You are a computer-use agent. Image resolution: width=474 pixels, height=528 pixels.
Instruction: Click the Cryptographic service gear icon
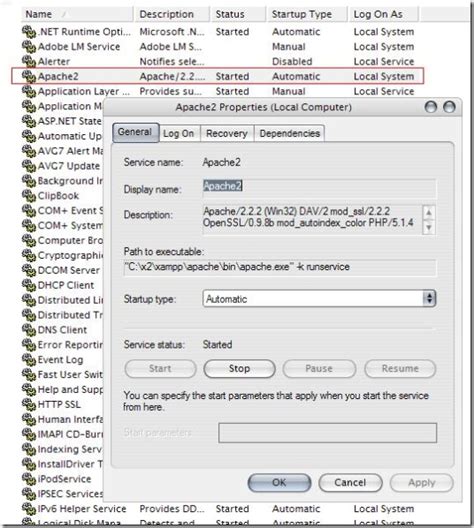point(29,255)
